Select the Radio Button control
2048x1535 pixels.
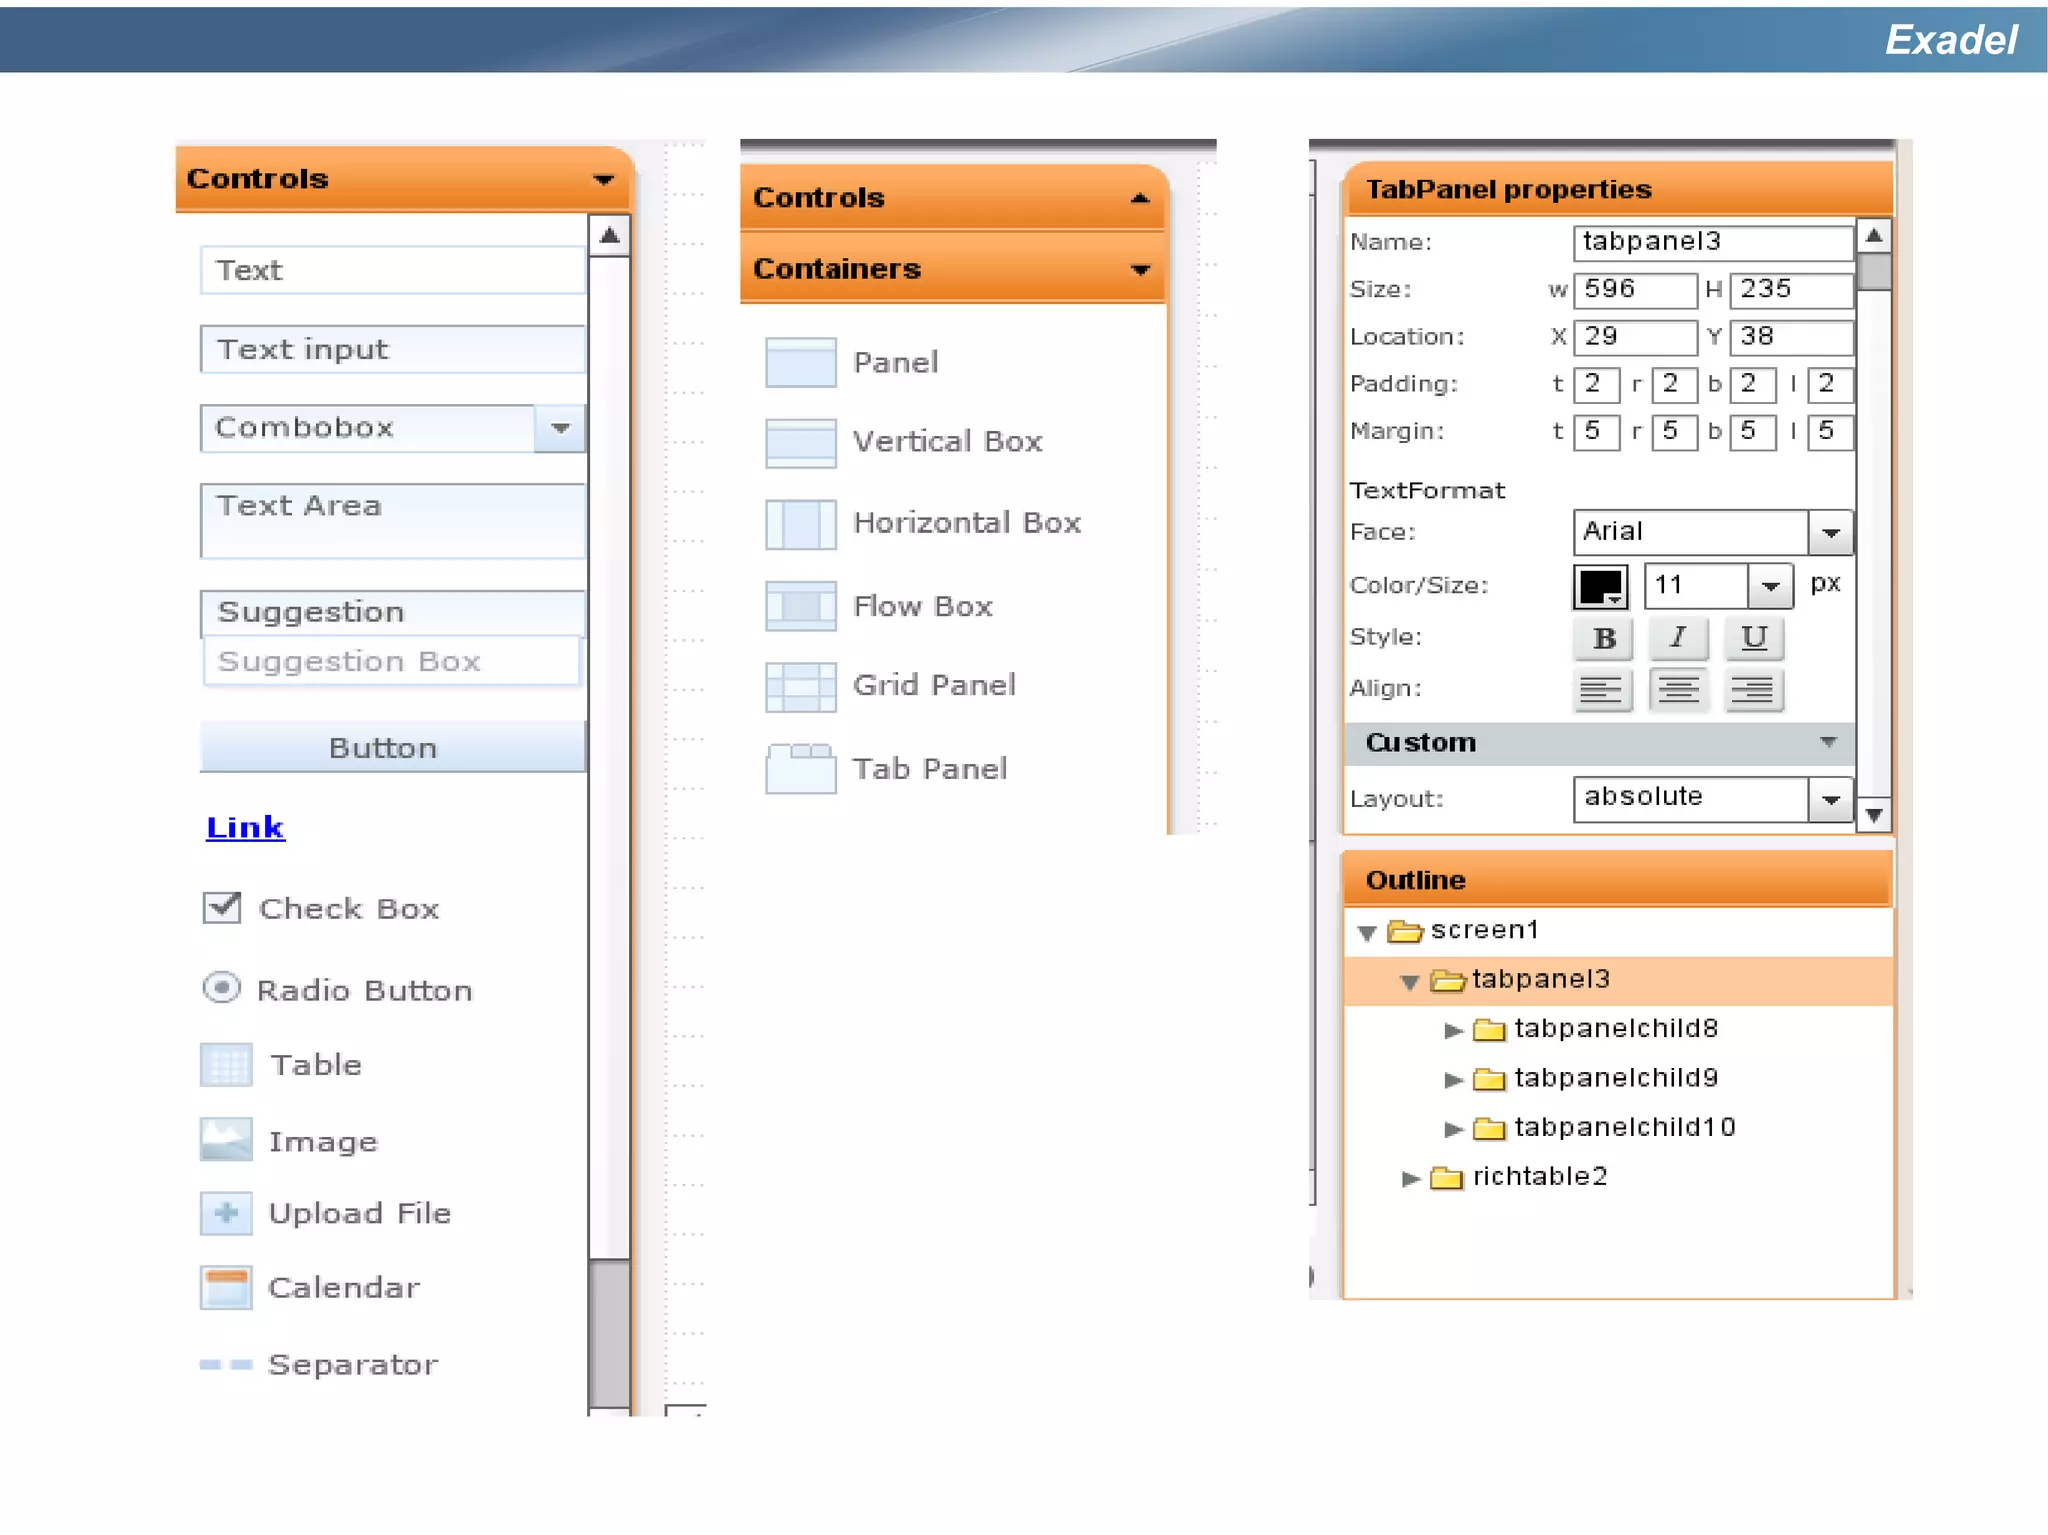(x=221, y=988)
